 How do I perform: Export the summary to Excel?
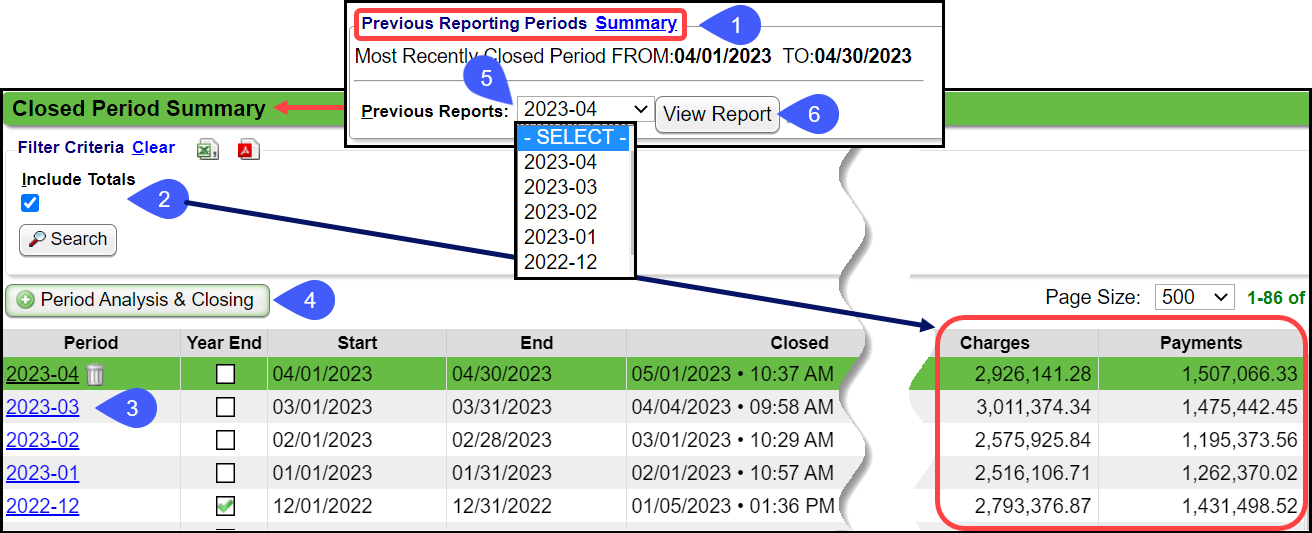click(x=207, y=149)
